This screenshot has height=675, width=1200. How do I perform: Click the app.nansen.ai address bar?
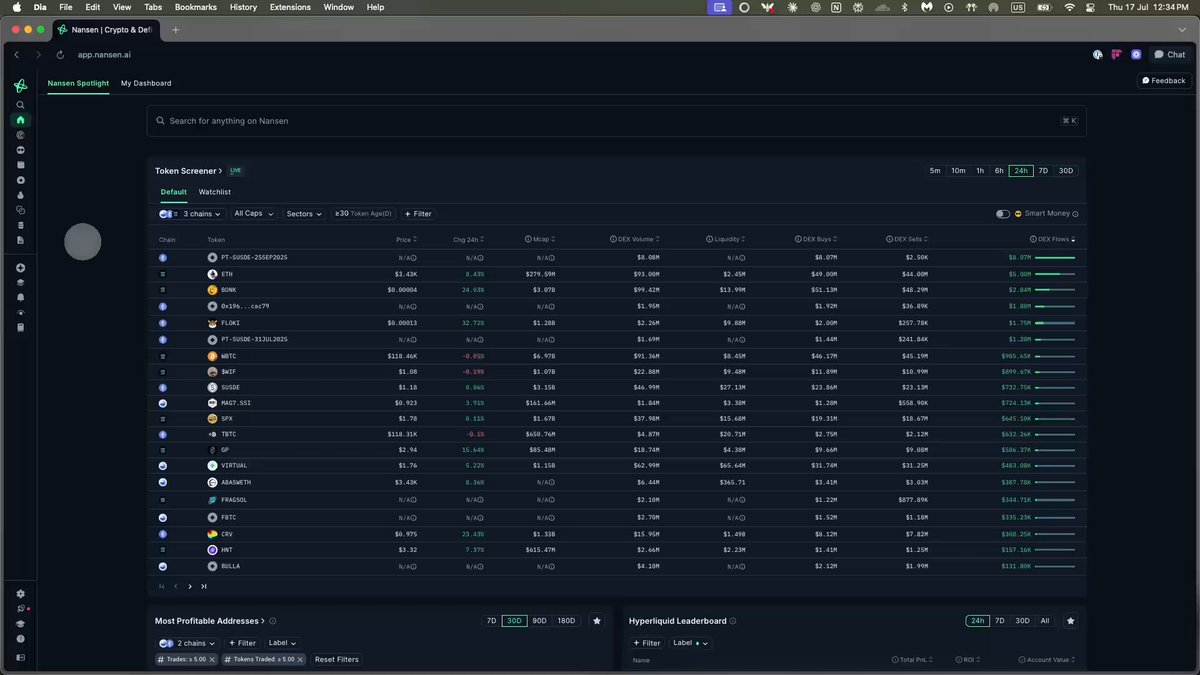[104, 55]
